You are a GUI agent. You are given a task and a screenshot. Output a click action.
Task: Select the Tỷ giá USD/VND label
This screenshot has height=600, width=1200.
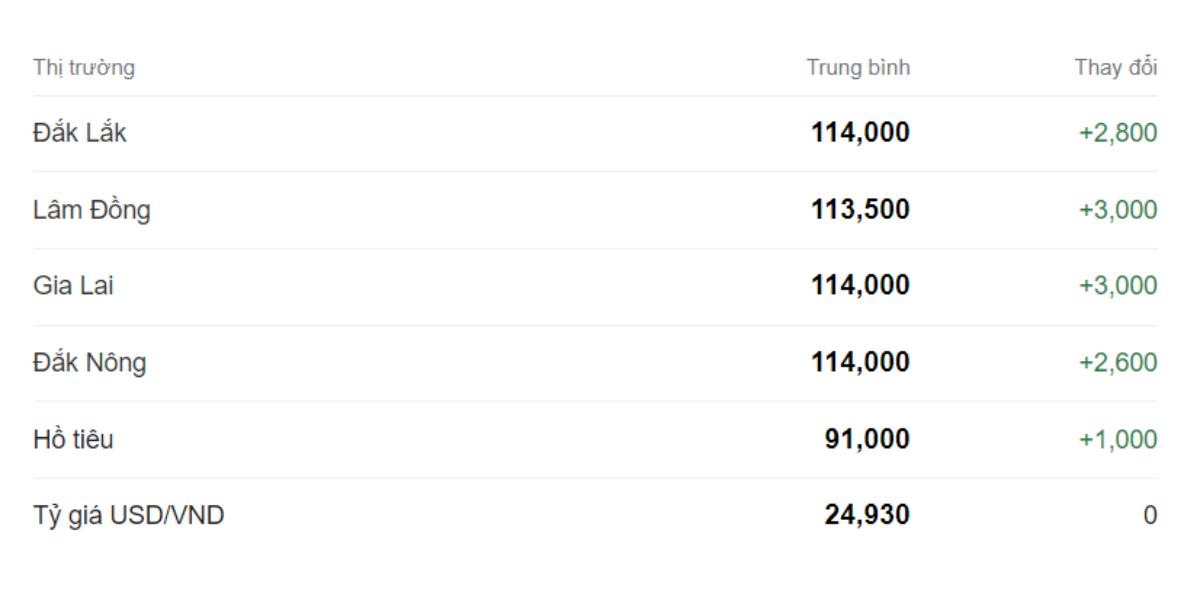(x=128, y=516)
